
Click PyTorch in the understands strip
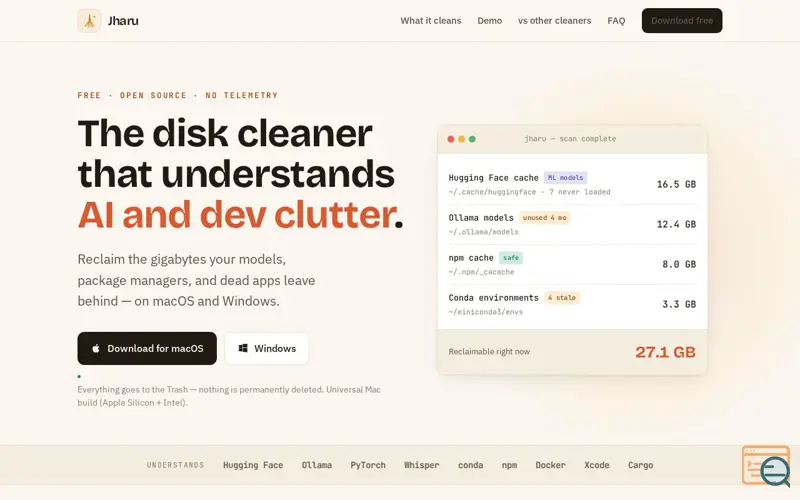[368, 465]
